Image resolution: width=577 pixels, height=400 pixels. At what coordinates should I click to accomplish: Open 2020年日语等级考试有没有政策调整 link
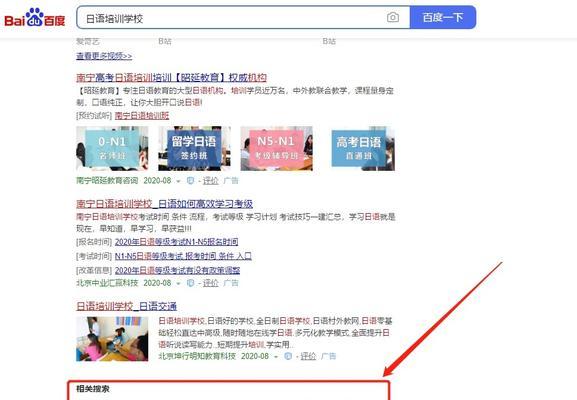tap(177, 270)
